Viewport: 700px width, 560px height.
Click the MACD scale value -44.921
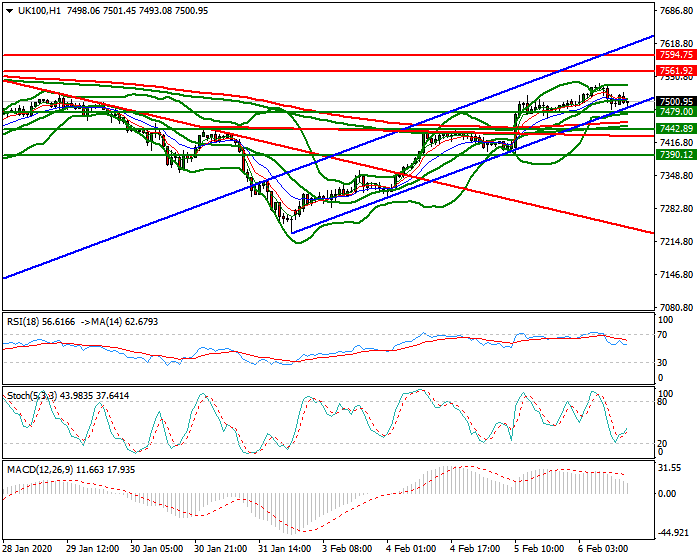point(674,533)
